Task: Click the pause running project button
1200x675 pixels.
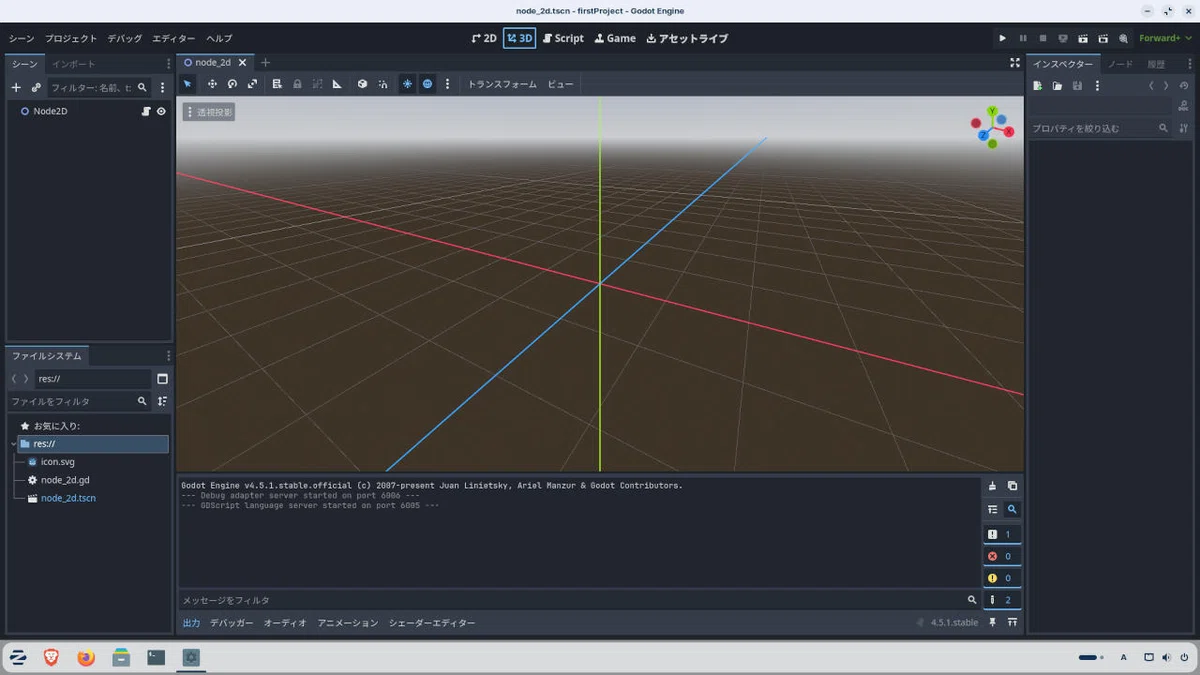Action: coord(1023,38)
